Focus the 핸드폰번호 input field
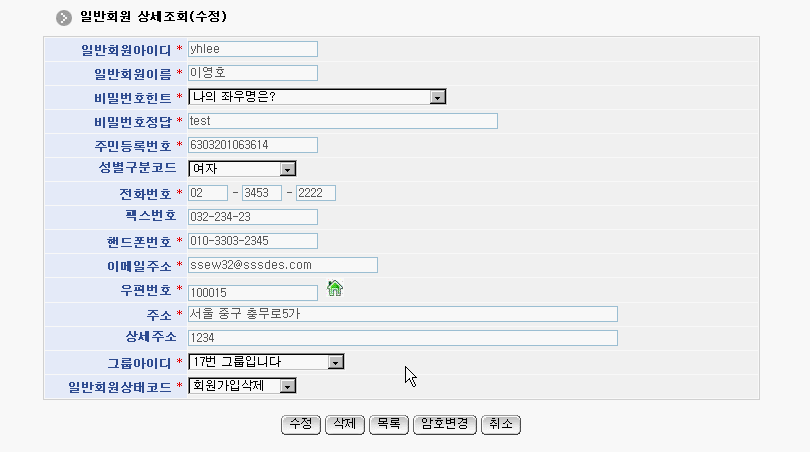The image size is (810, 452). tap(252, 241)
